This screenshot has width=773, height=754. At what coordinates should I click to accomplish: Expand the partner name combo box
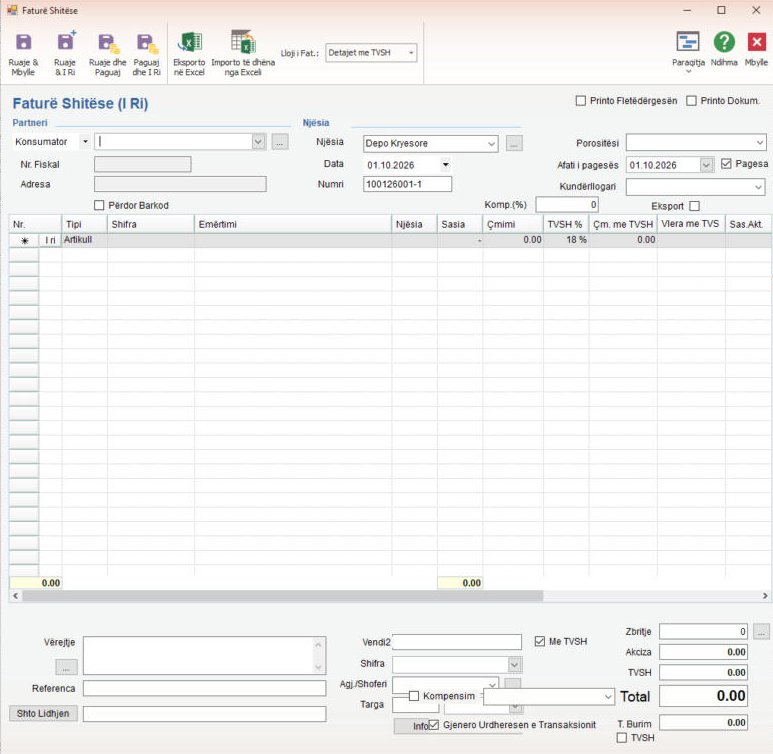(x=259, y=142)
